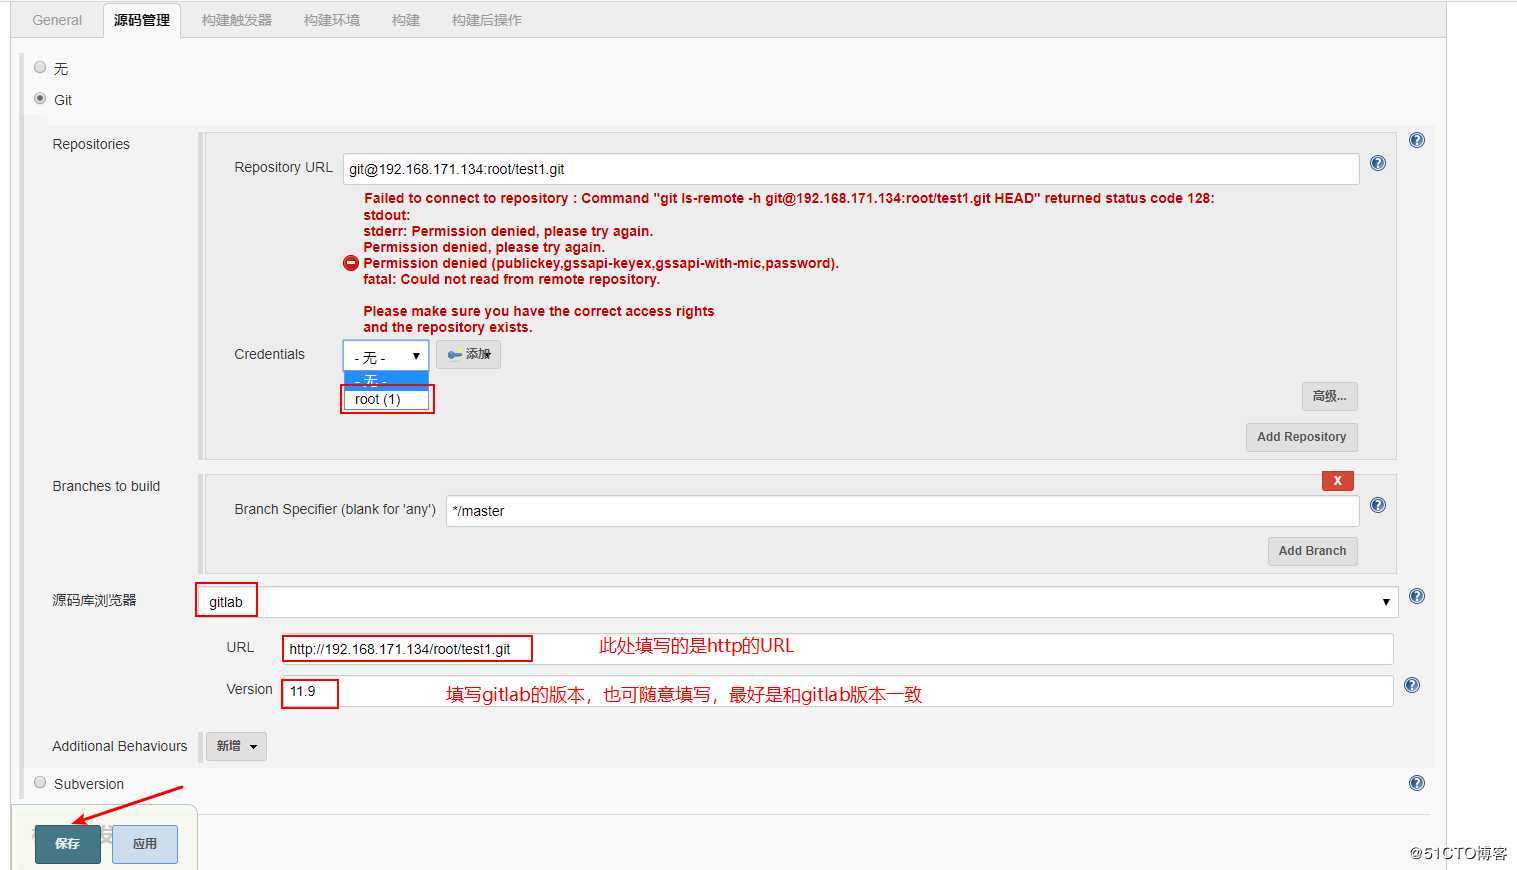The height and width of the screenshot is (870, 1517).
Task: Open help icon next to Version field
Action: 1411,685
